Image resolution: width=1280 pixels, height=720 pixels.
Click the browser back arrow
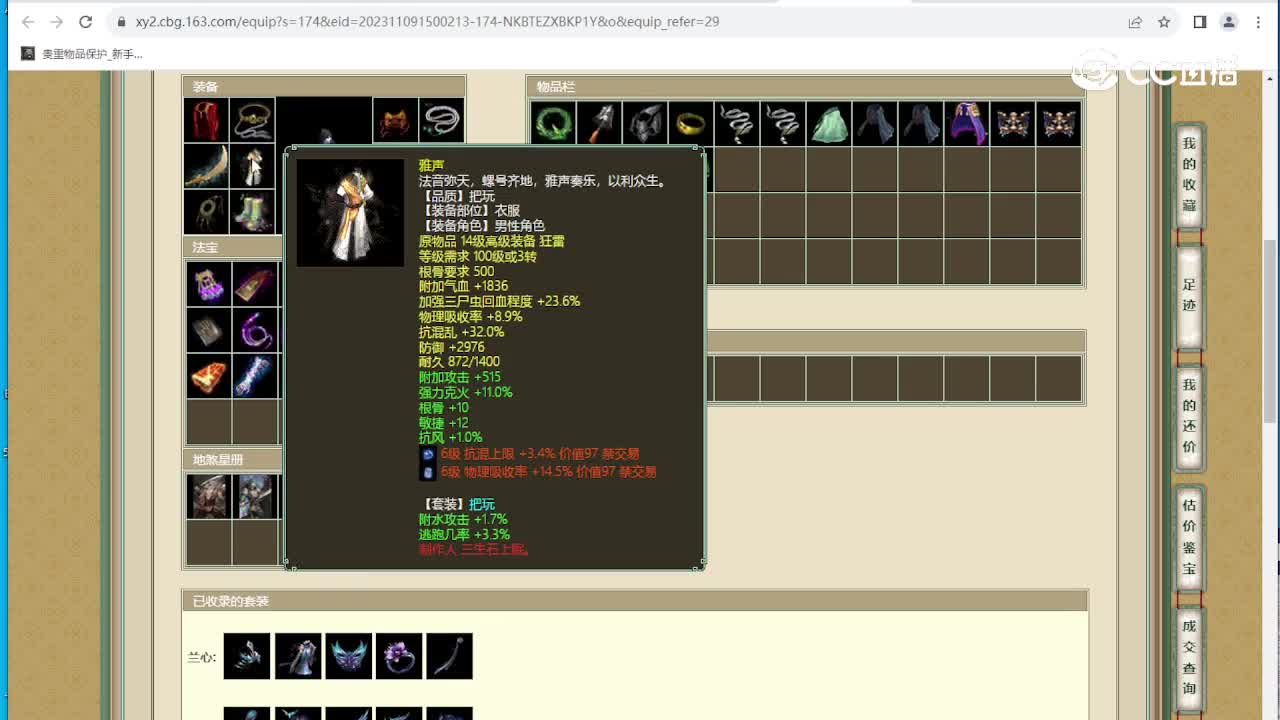(28, 22)
